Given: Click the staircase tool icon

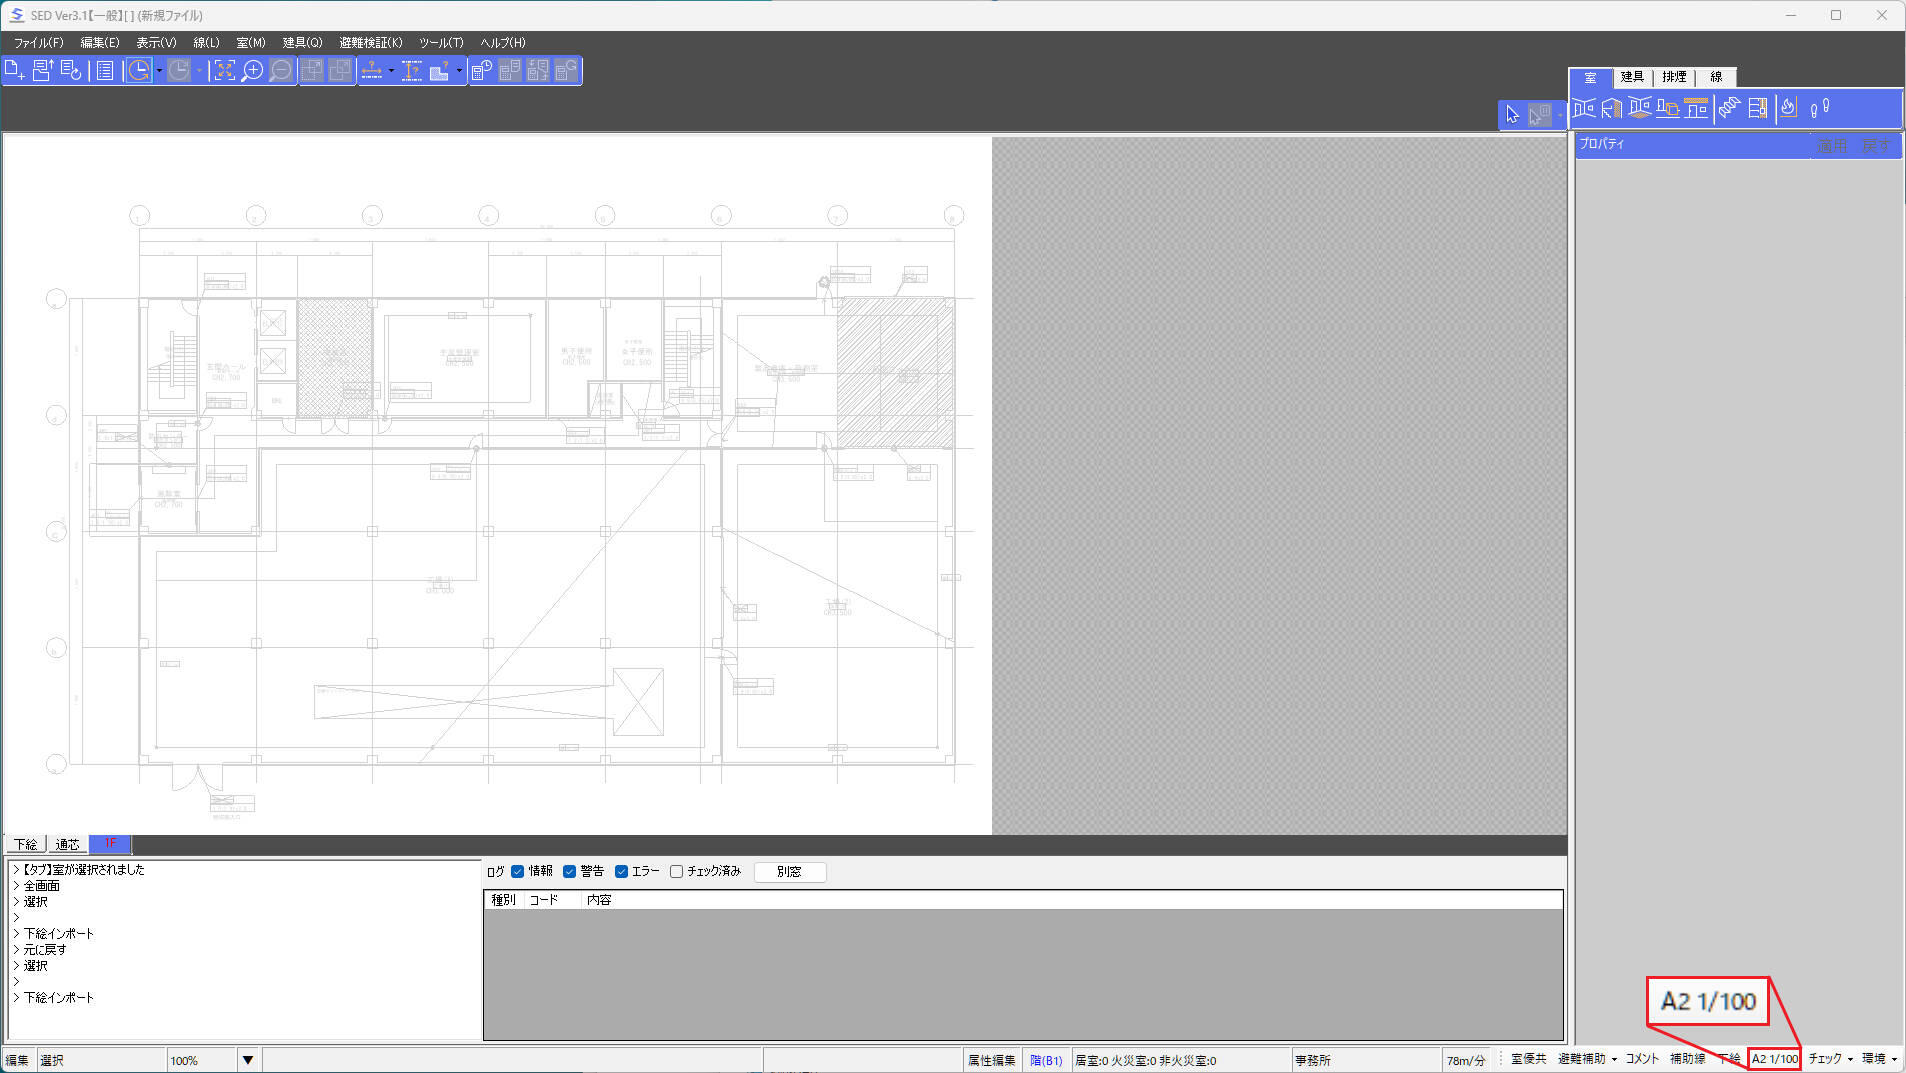Looking at the screenshot, I should pos(1729,108).
